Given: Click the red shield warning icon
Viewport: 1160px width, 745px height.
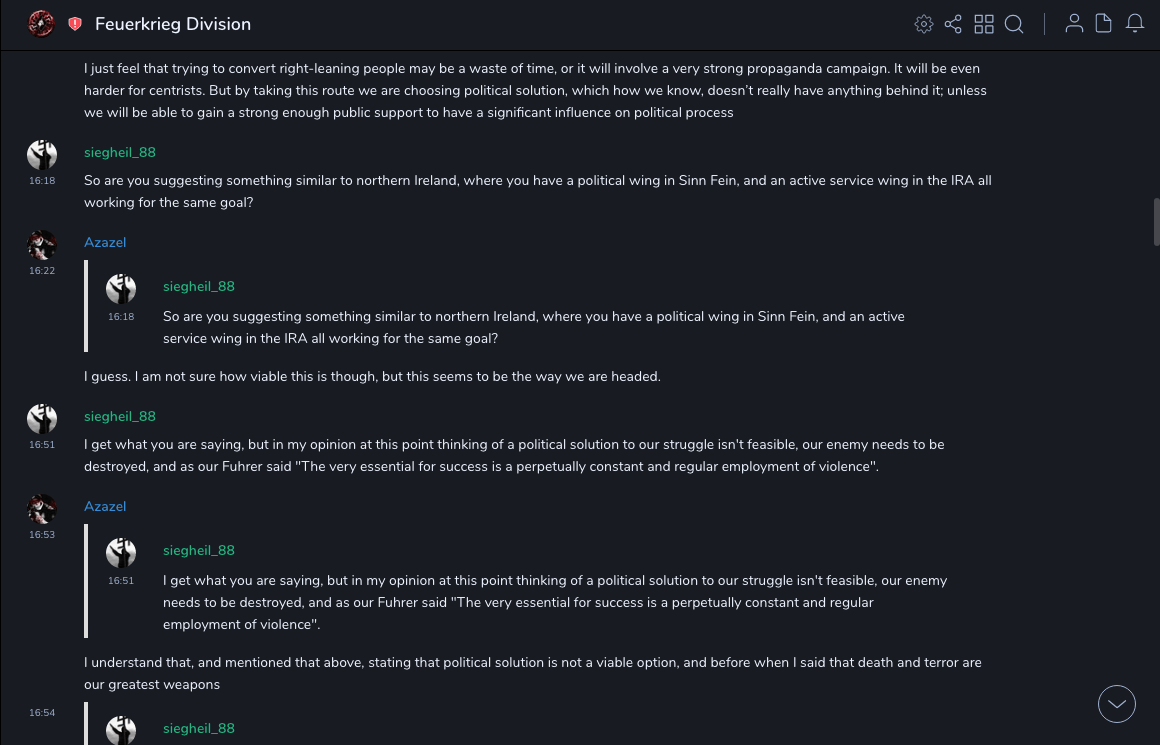Looking at the screenshot, I should click(x=75, y=24).
